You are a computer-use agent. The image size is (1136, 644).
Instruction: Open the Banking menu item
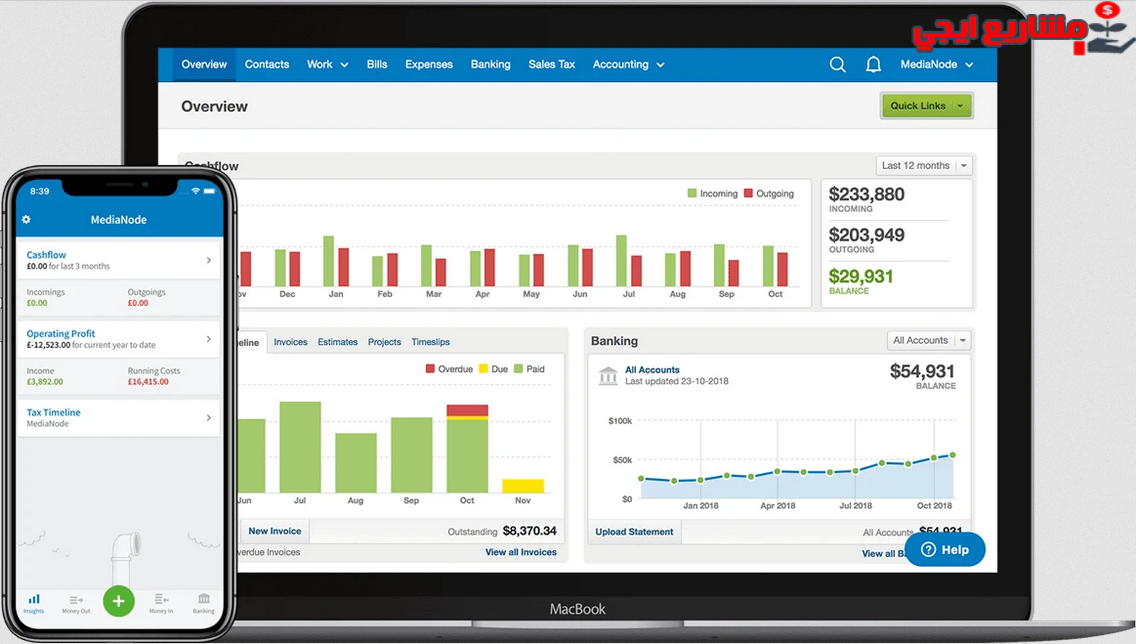point(490,64)
